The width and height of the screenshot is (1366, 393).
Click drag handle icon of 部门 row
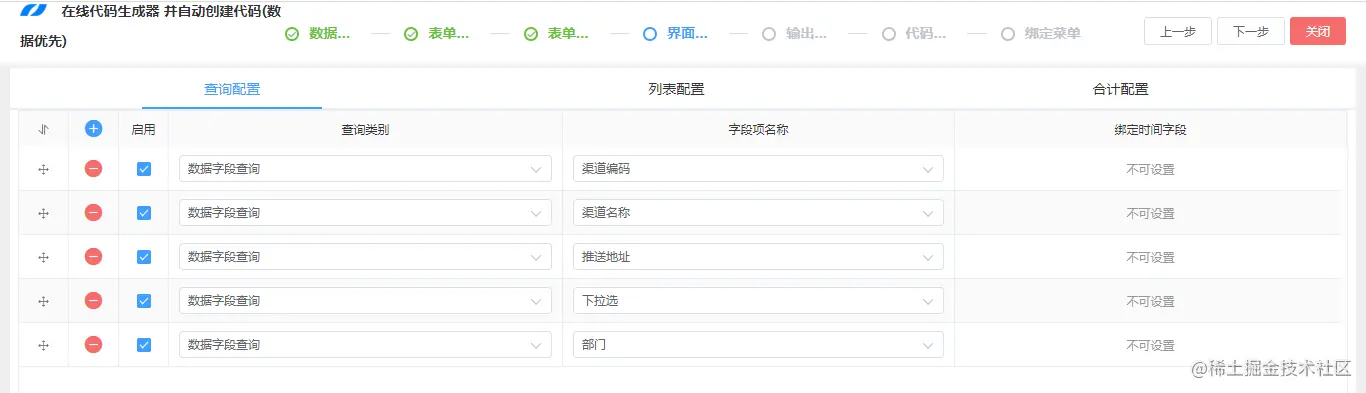(x=43, y=346)
